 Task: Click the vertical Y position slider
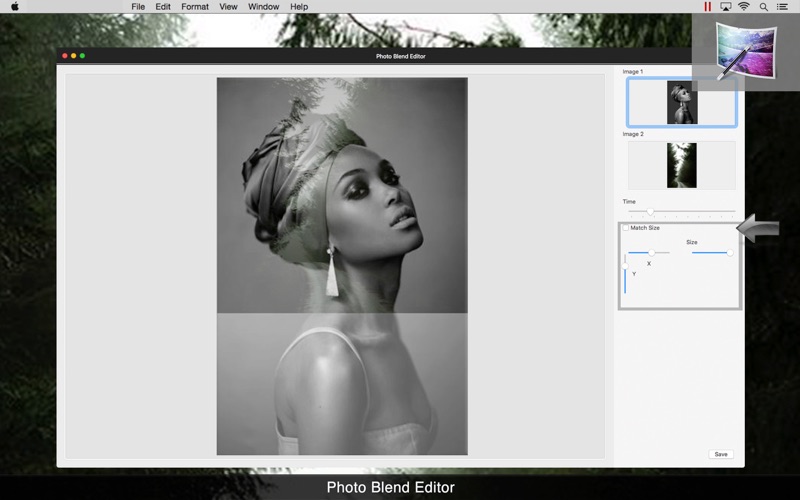point(625,274)
